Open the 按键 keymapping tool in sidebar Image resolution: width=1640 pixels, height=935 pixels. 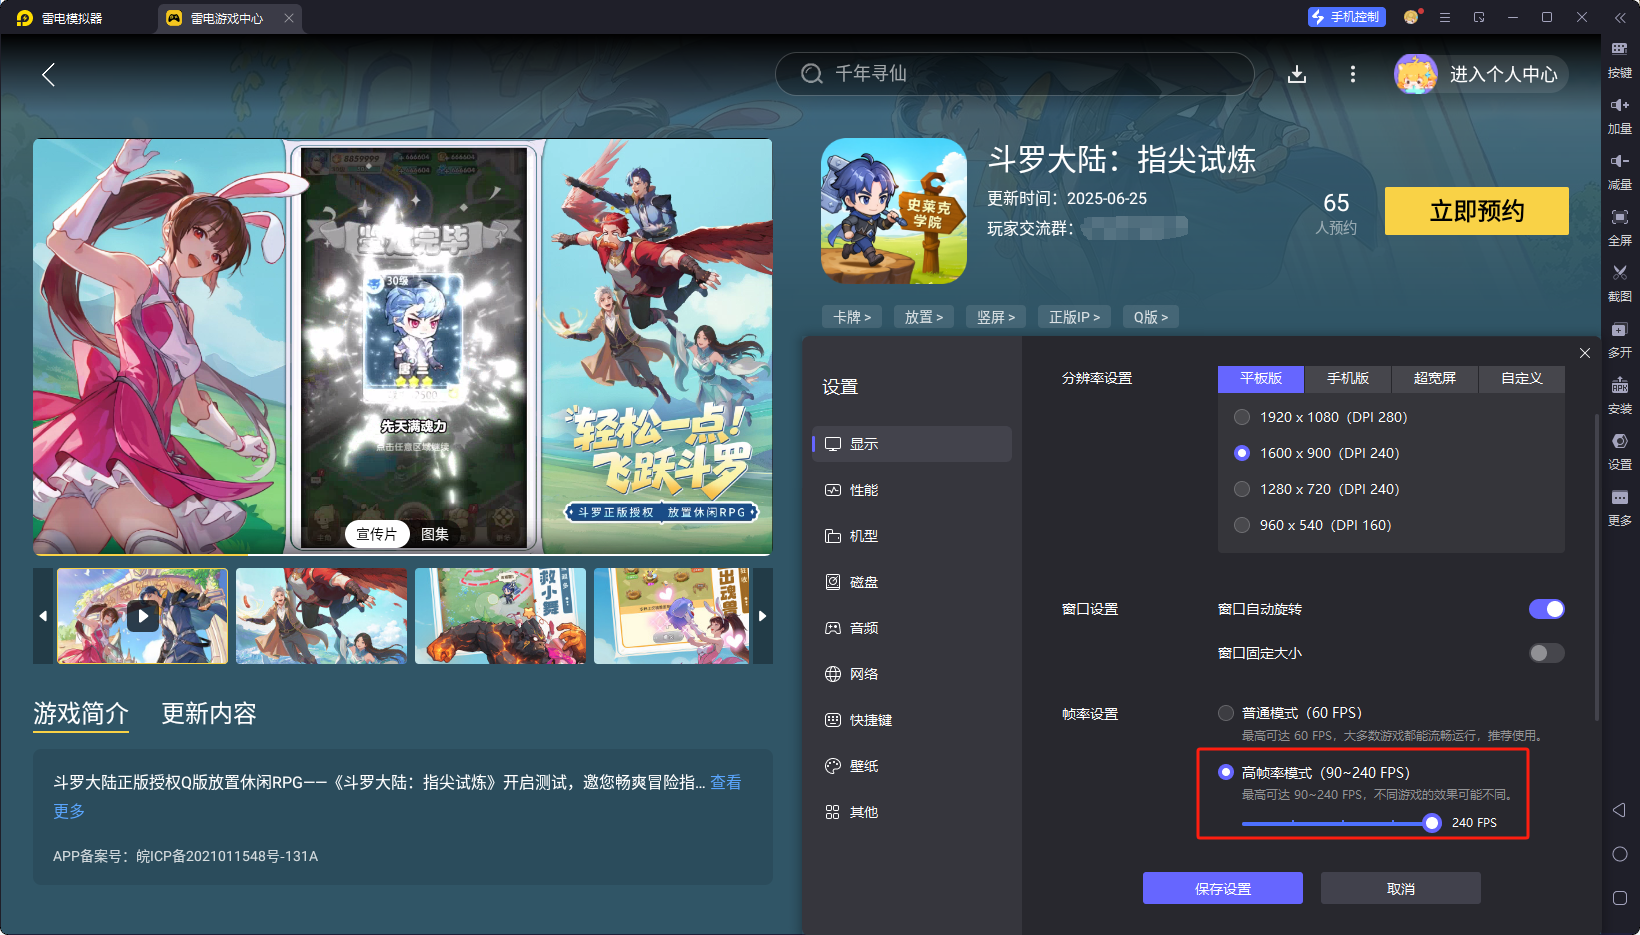pyautogui.click(x=1619, y=59)
